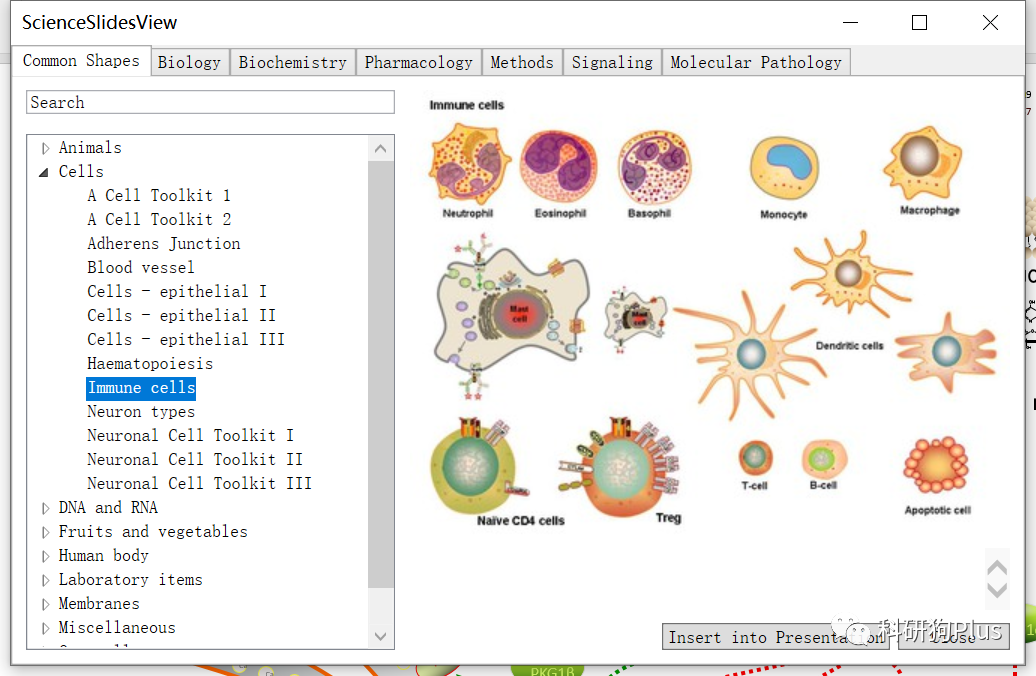The width and height of the screenshot is (1036, 676).
Task: Click Insert into Presentation button
Action: [x=775, y=637]
